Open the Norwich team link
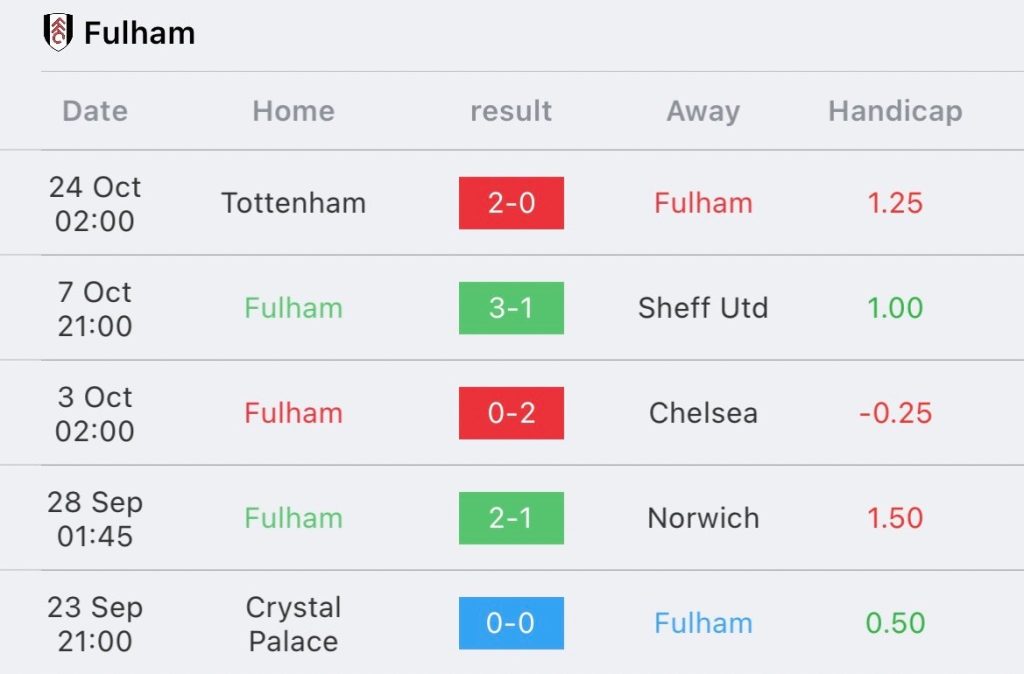1024x674 pixels. [703, 519]
